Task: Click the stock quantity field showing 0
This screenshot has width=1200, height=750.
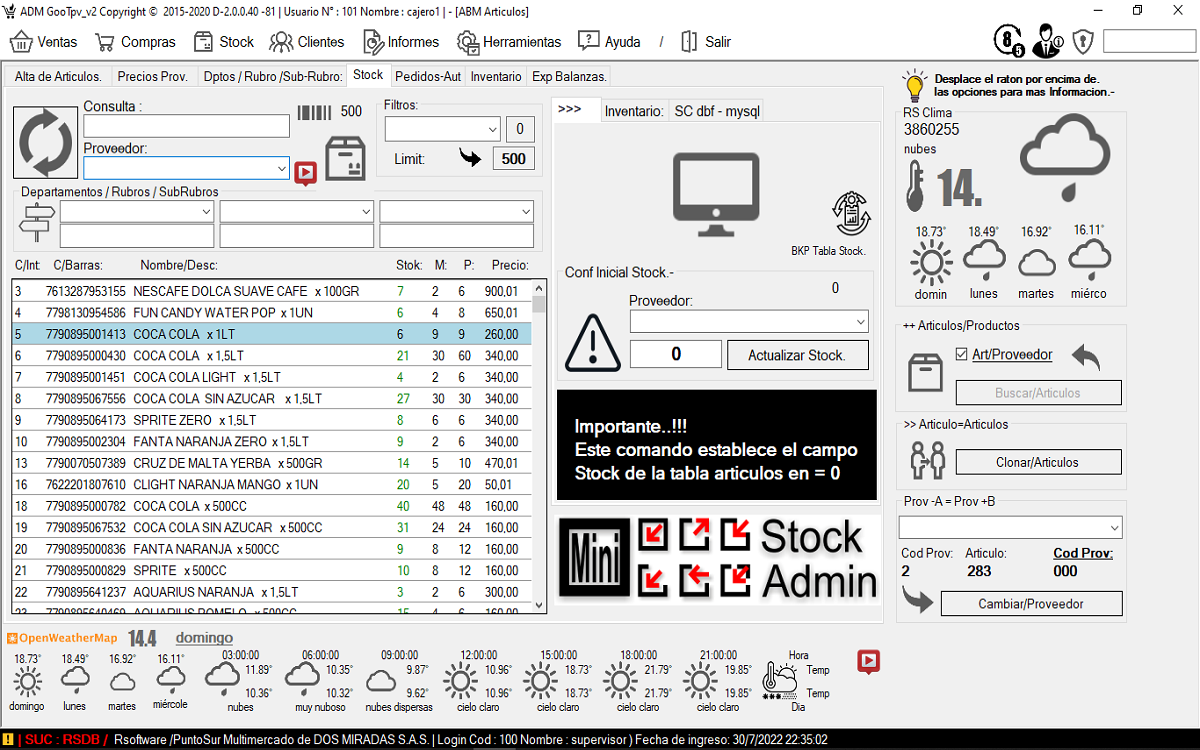Action: (676, 354)
